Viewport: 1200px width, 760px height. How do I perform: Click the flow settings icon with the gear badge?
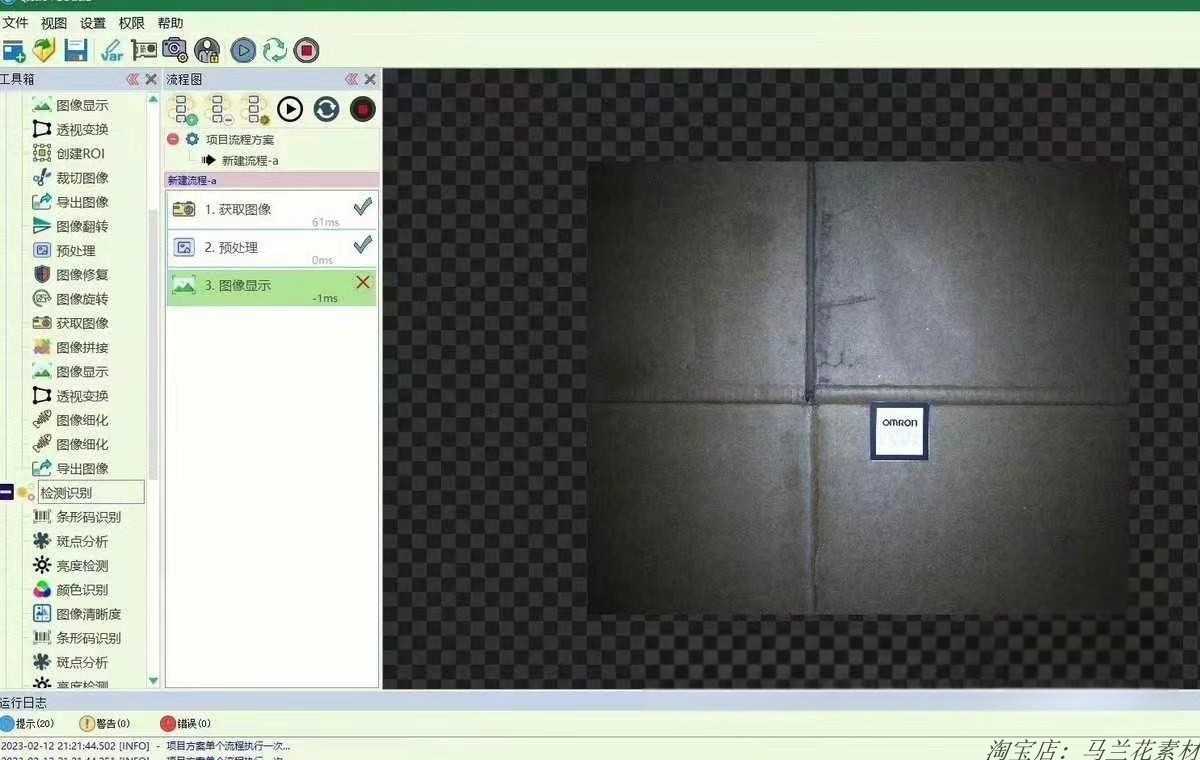click(x=255, y=109)
